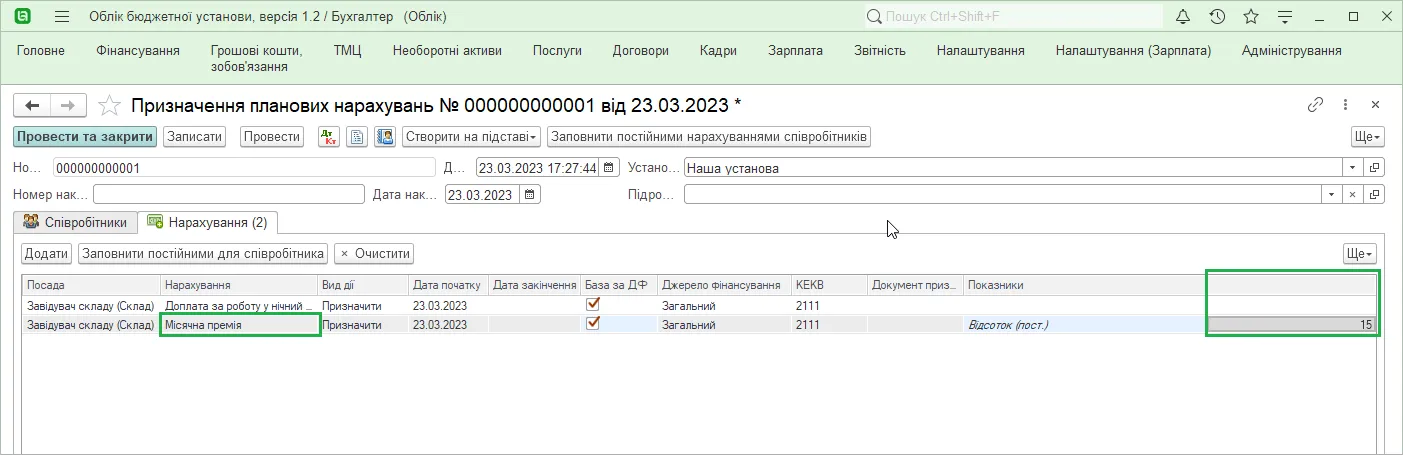Open calendar for document date 17:27:44
The image size is (1403, 455).
610,168
